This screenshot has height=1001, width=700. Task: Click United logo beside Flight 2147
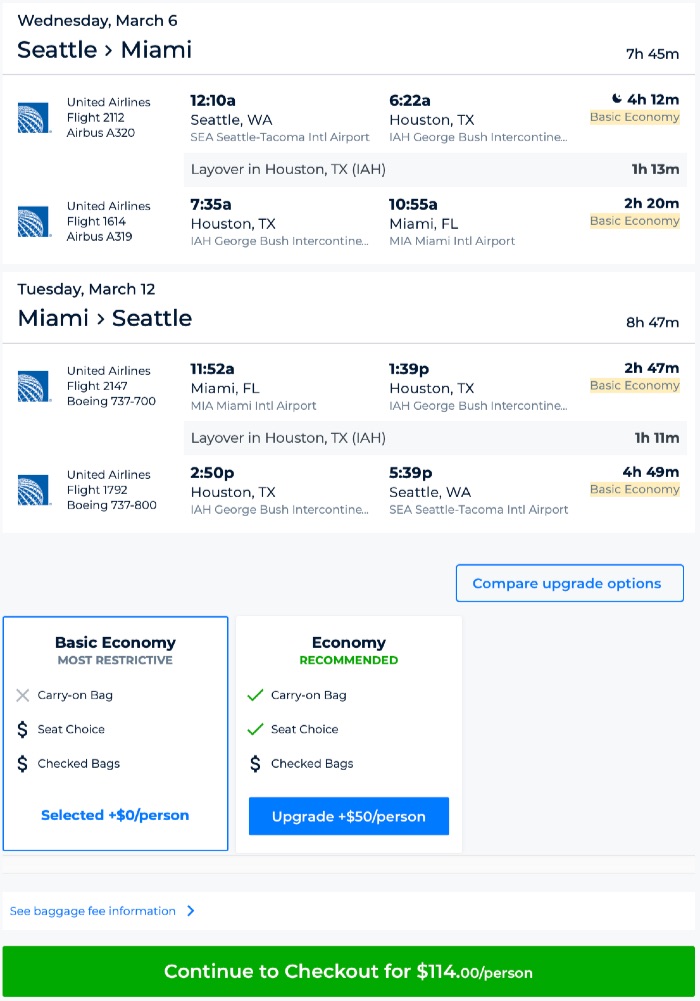coord(34,386)
